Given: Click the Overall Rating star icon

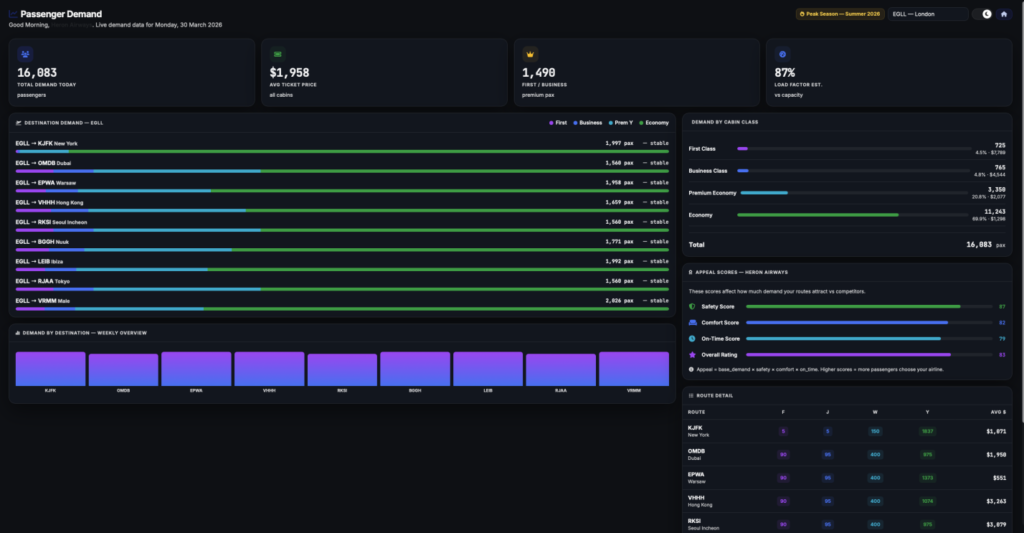Looking at the screenshot, I should tap(692, 354).
